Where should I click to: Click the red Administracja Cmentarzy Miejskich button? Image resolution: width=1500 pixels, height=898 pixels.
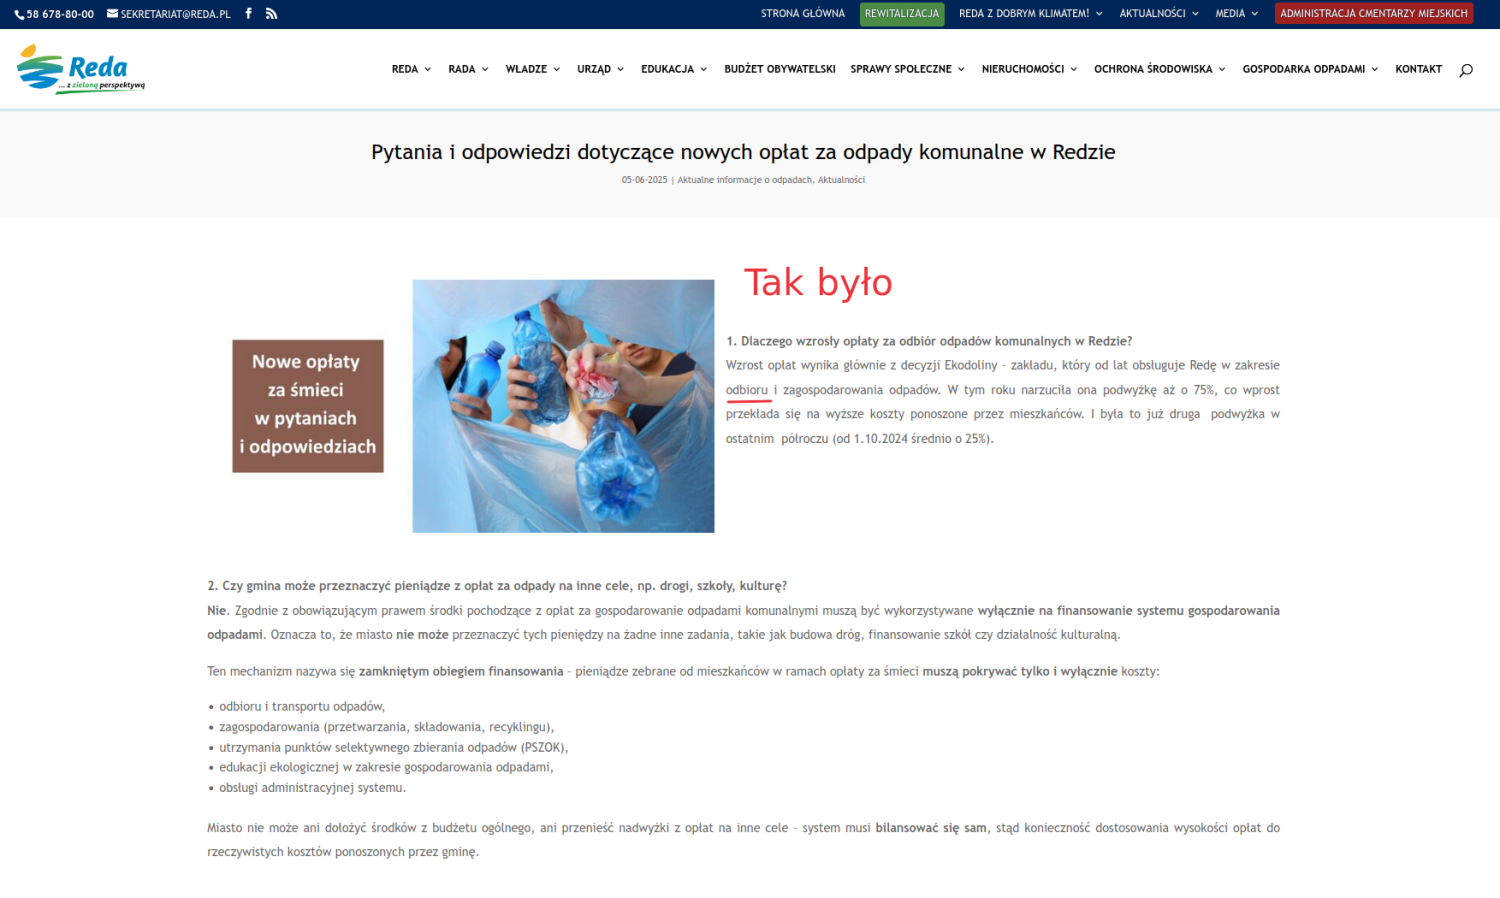click(1373, 14)
